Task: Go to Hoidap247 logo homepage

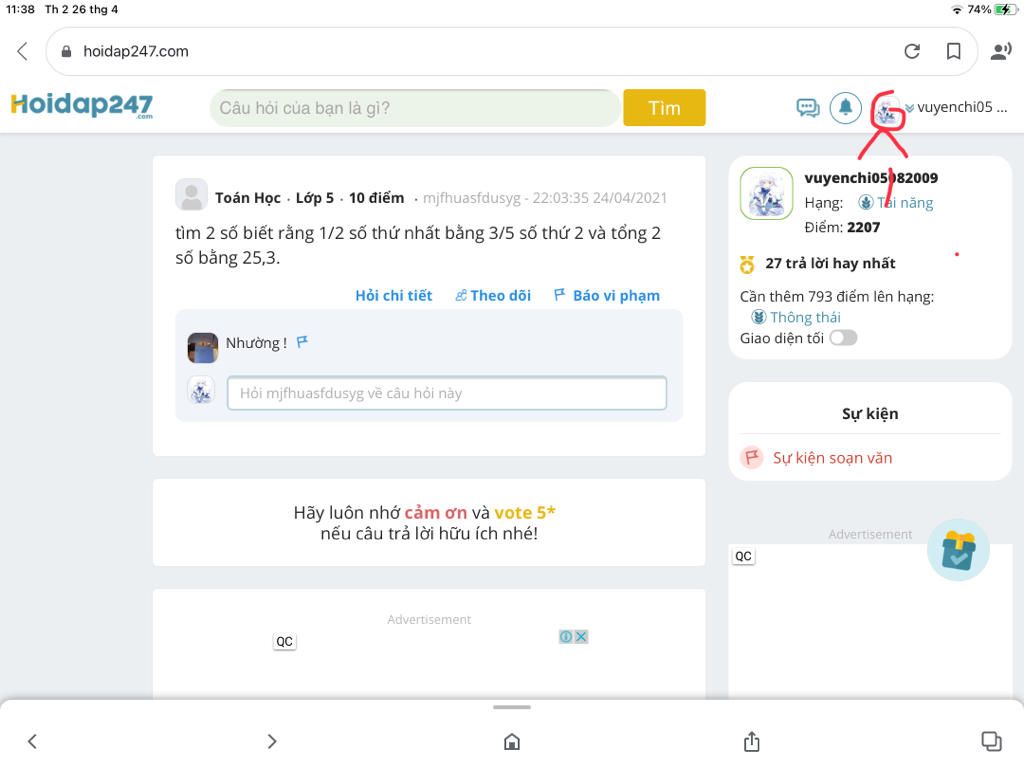Action: coord(82,105)
